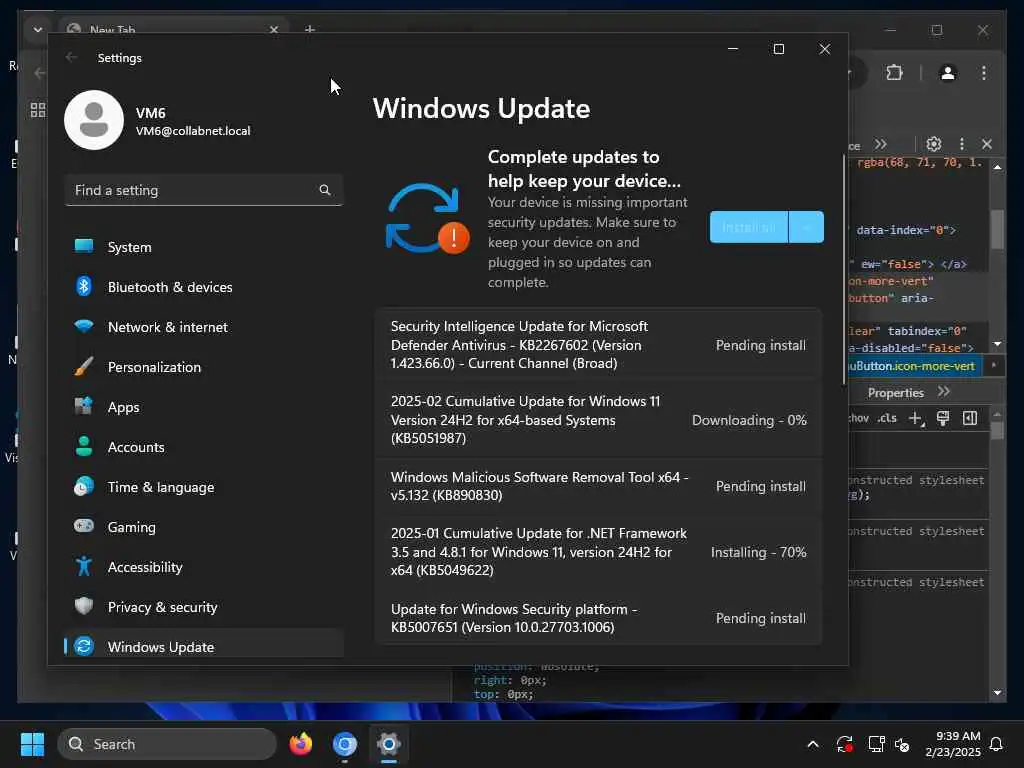The height and width of the screenshot is (768, 1024).
Task: Click the taskbar Search box
Action: [x=167, y=744]
